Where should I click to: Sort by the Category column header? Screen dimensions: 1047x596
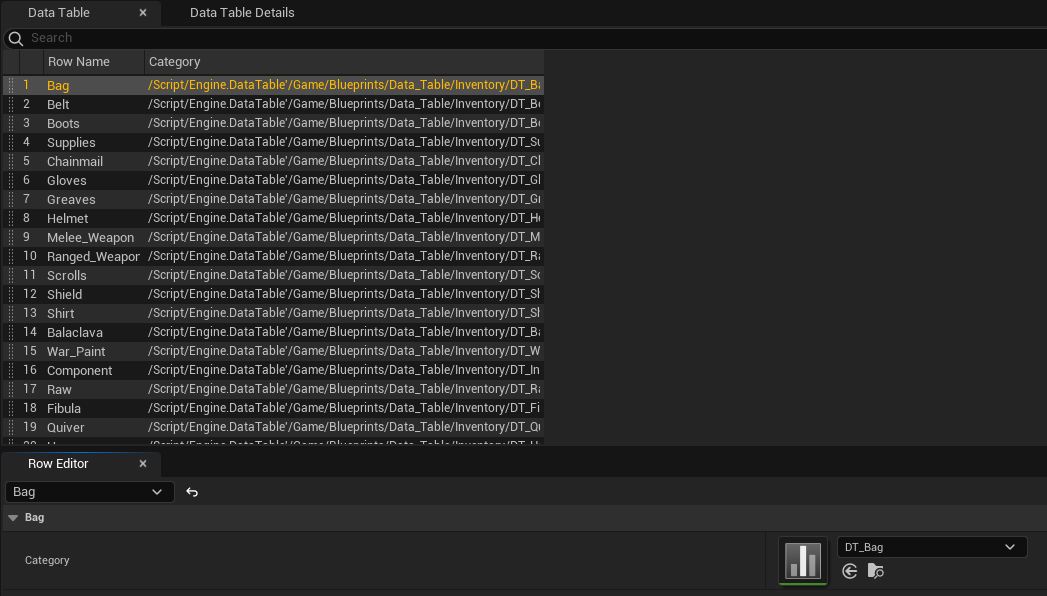tap(344, 61)
